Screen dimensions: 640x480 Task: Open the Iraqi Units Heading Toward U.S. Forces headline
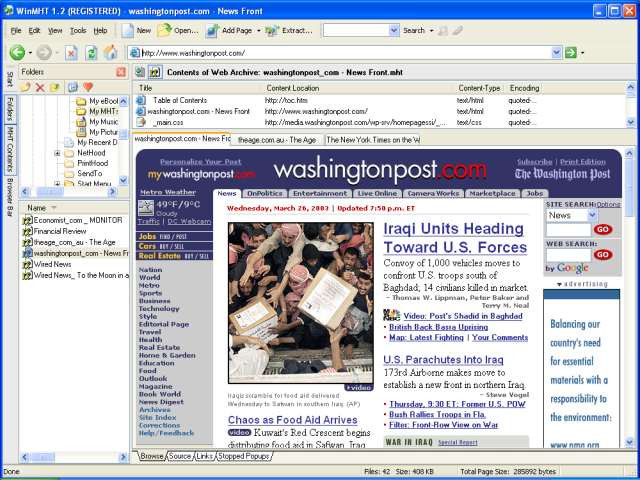(x=454, y=238)
